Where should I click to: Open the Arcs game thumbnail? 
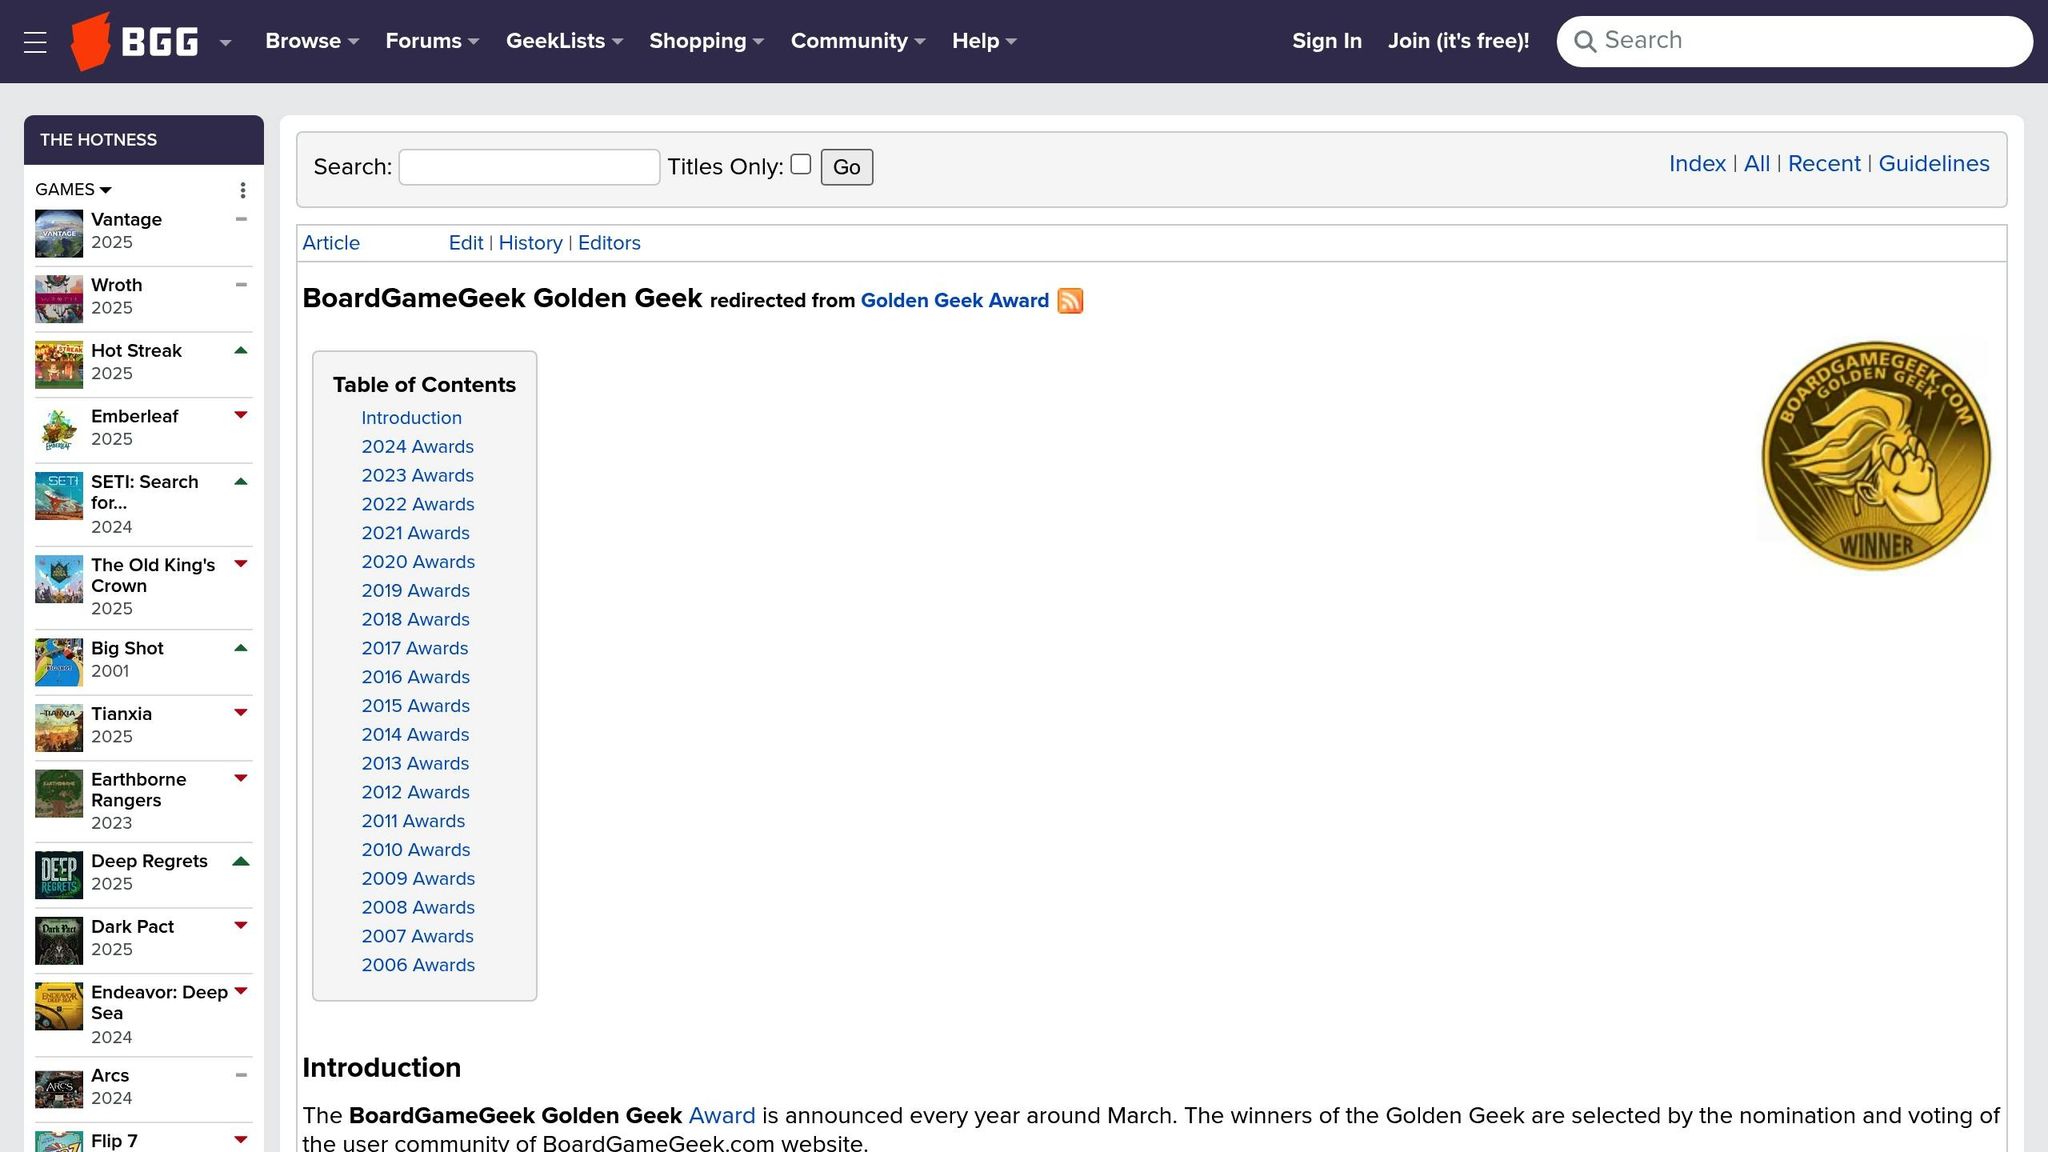[59, 1090]
